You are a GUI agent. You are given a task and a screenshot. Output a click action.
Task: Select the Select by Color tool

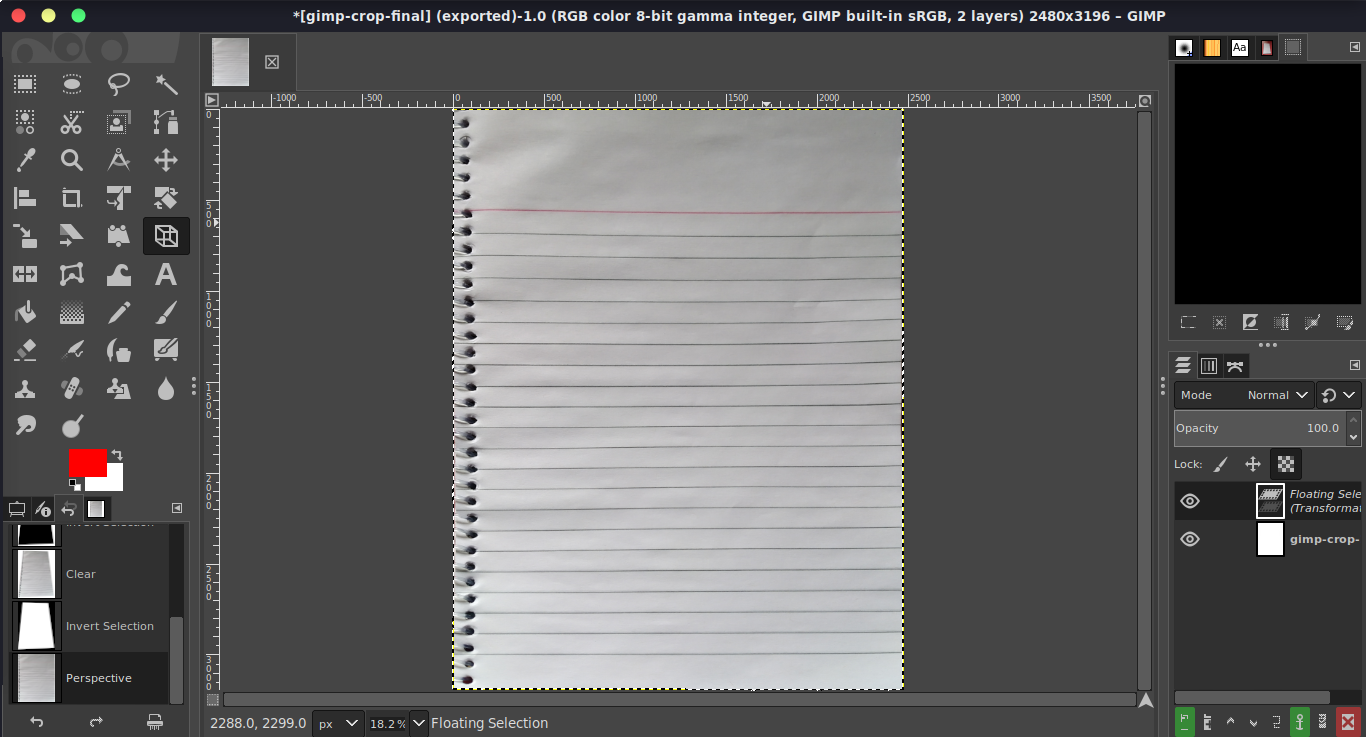[x=25, y=122]
